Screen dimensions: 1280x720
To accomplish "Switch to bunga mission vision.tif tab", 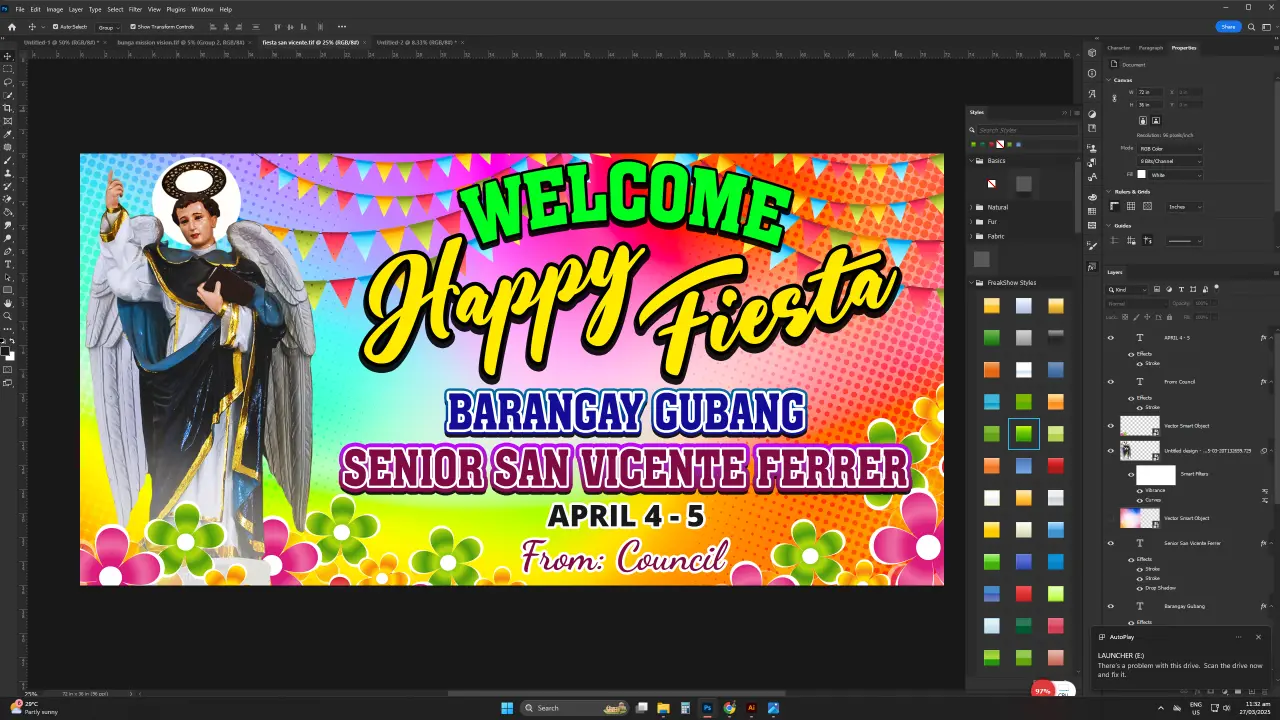I will [181, 43].
